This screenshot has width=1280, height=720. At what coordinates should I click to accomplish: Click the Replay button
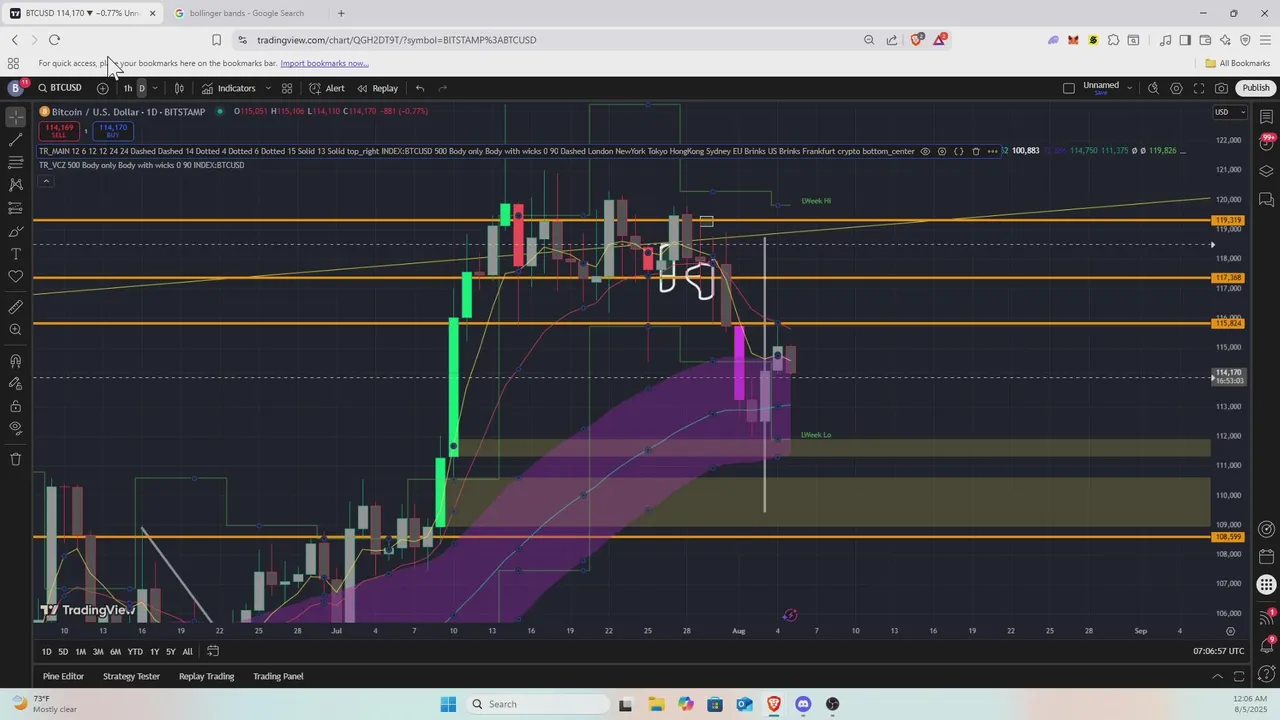click(x=377, y=88)
